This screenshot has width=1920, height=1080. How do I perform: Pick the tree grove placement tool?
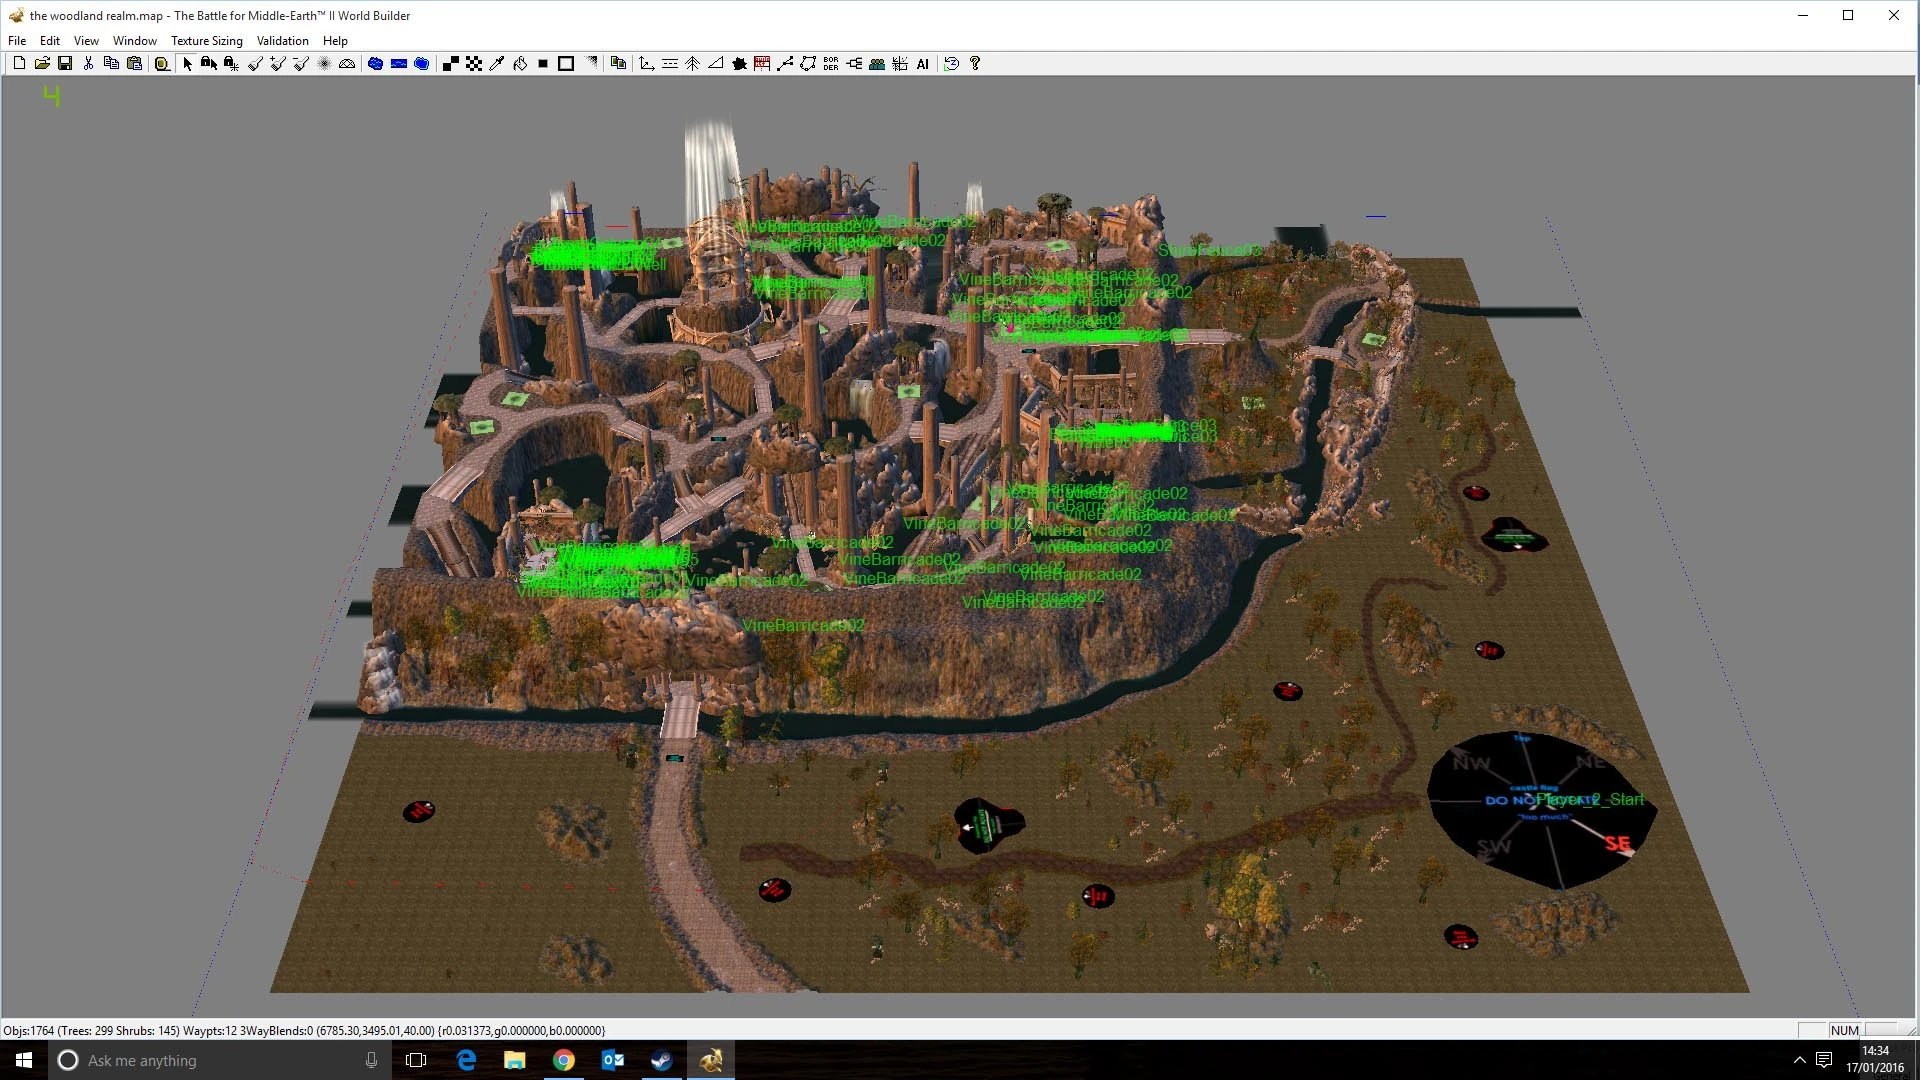coord(692,63)
